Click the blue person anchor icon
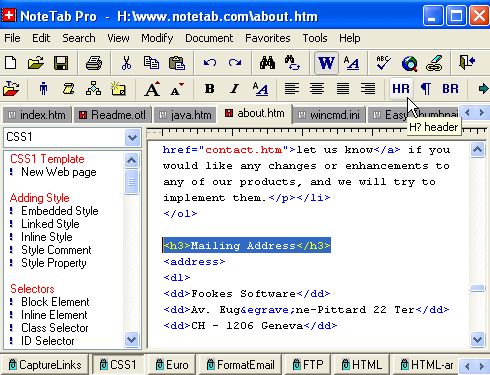Viewport: 490px width, 375px height. click(x=43, y=89)
